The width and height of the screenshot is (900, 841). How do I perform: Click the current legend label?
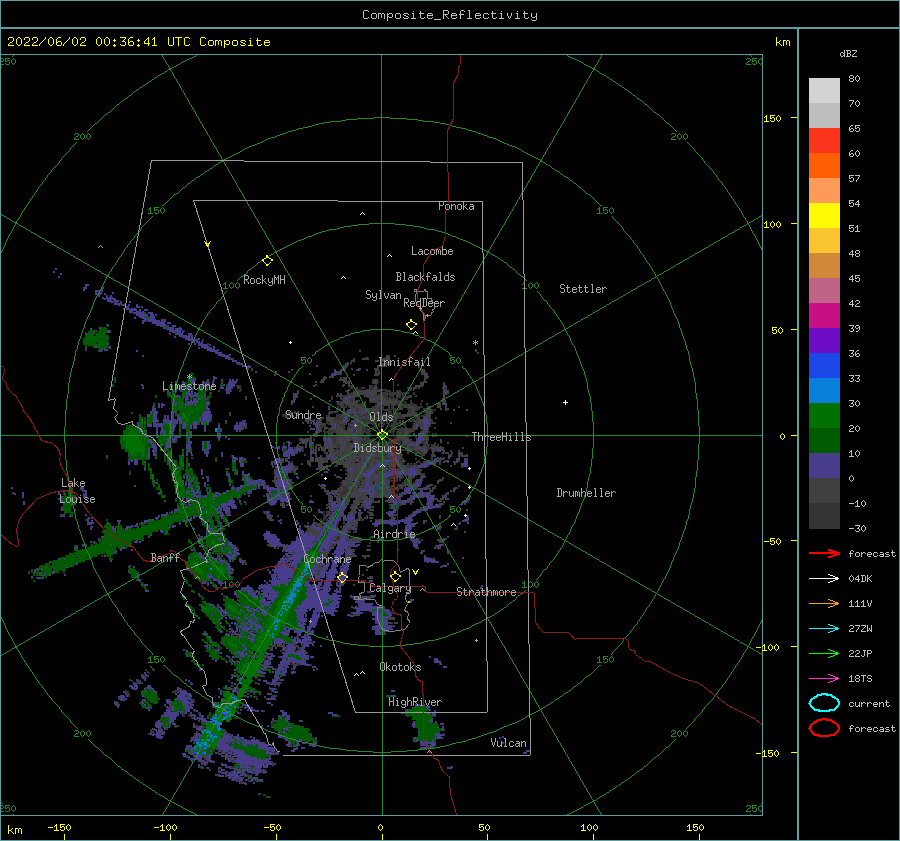click(869, 703)
